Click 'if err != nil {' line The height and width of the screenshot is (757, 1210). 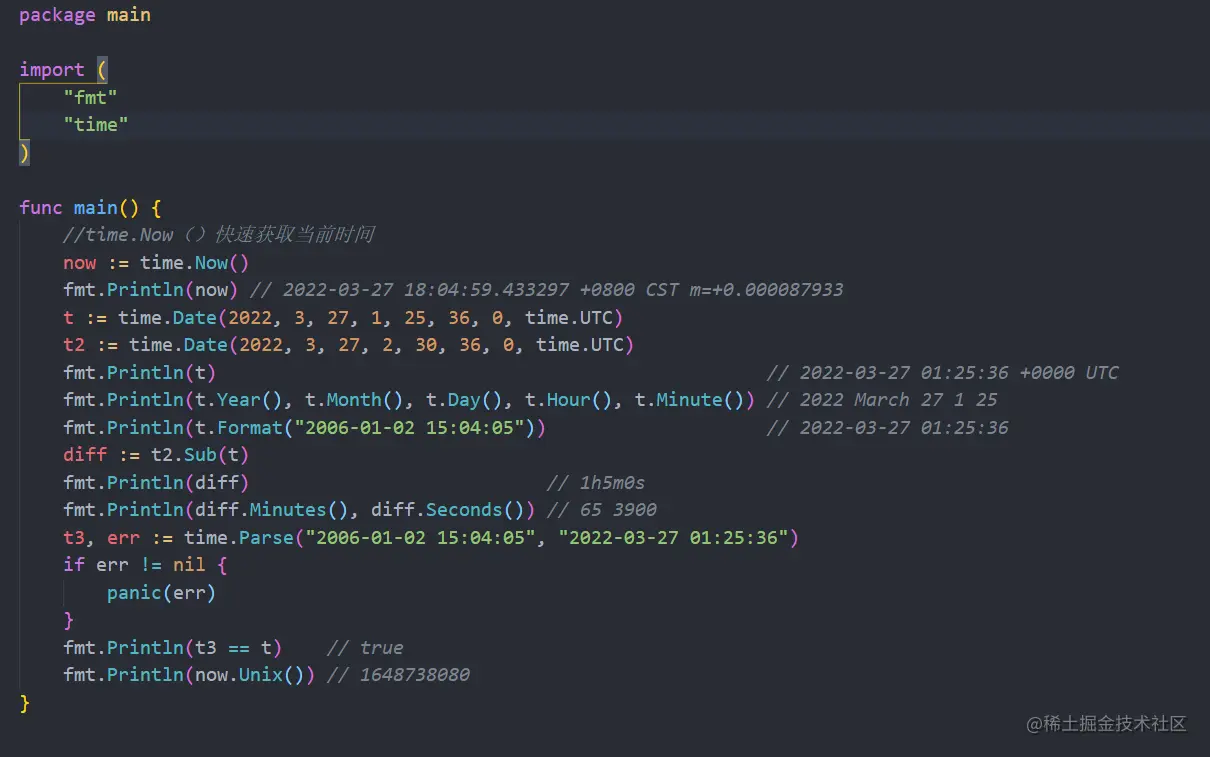pos(145,564)
